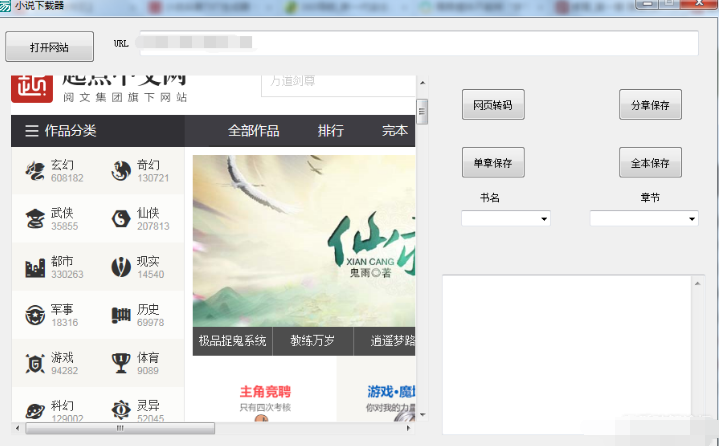Open the 完本 menu tab
Screen dimensions: 719x446
(395, 131)
